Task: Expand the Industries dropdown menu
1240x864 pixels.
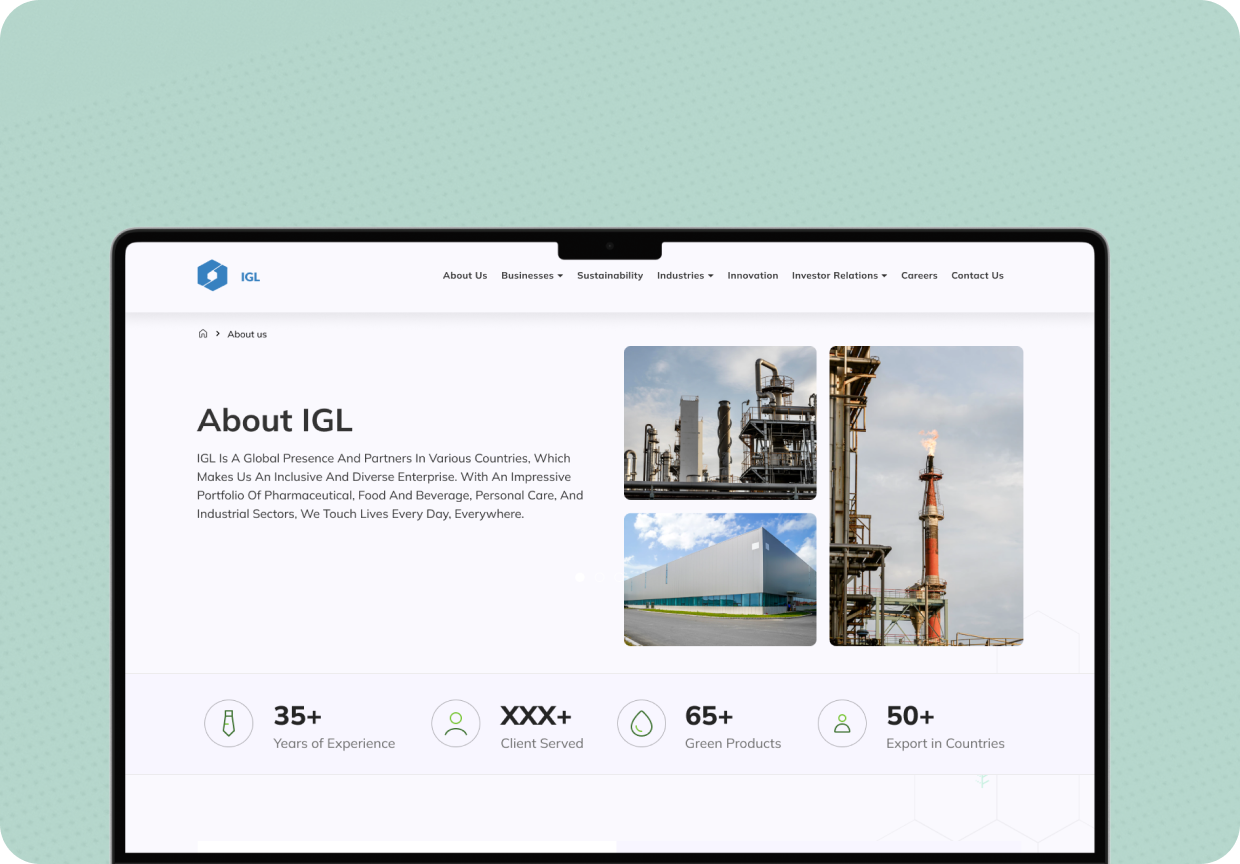Action: [685, 276]
